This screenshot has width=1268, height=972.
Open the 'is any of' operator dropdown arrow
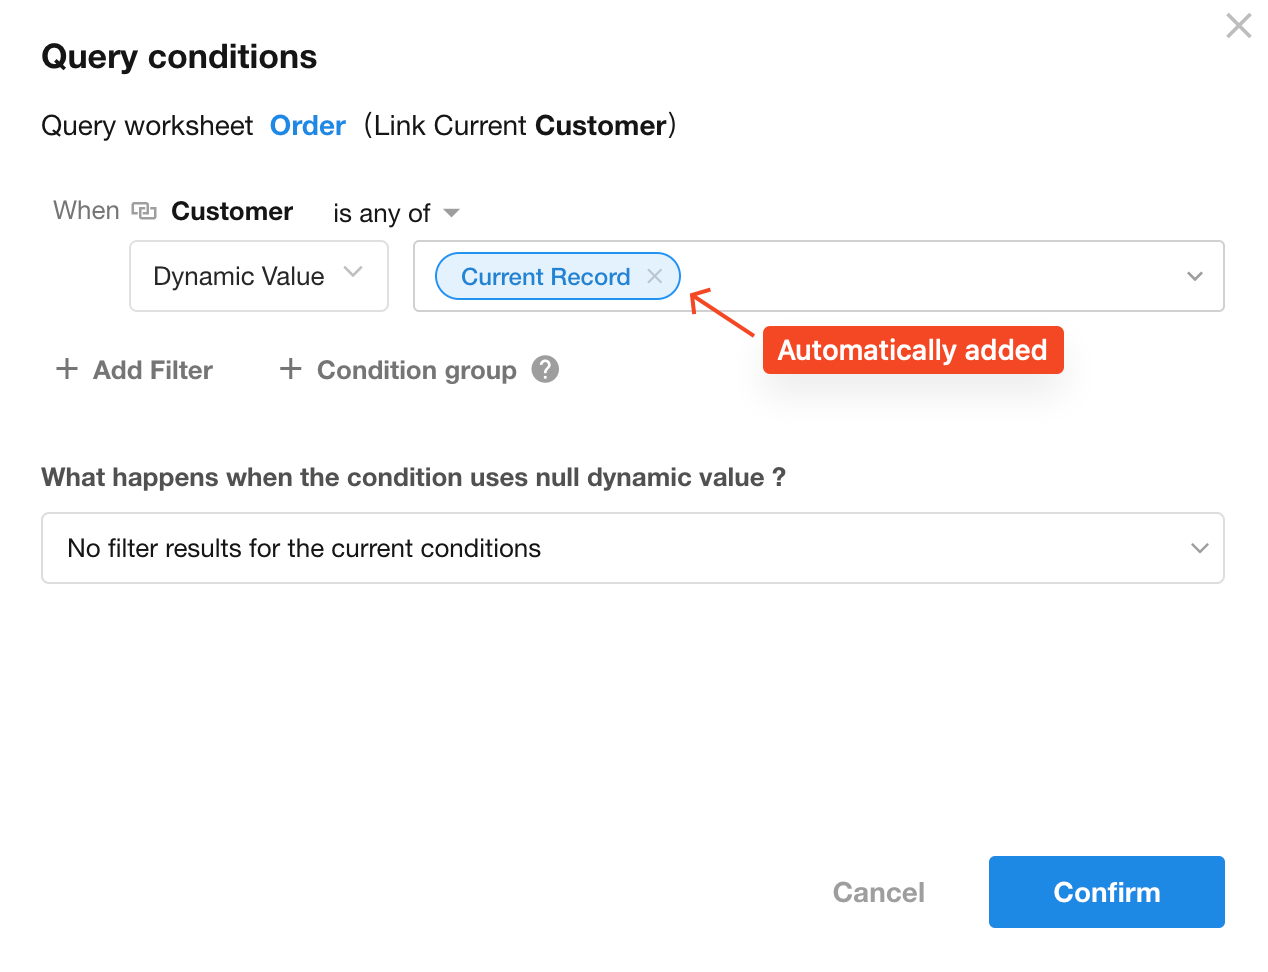coord(451,212)
